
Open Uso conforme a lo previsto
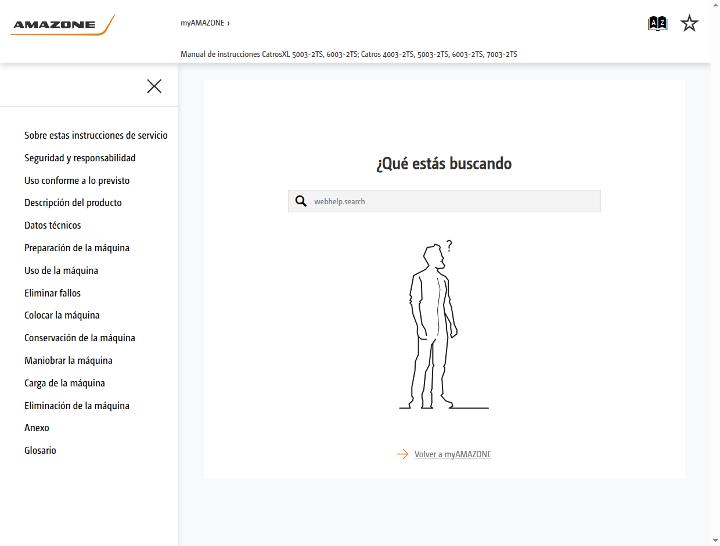[77, 180]
